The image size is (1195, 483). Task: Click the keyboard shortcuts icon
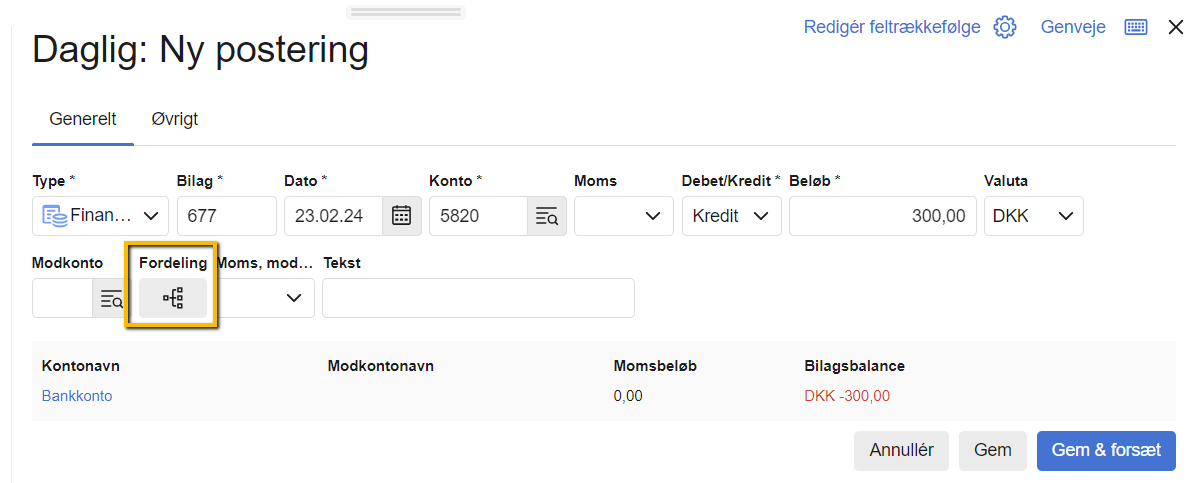click(1135, 27)
